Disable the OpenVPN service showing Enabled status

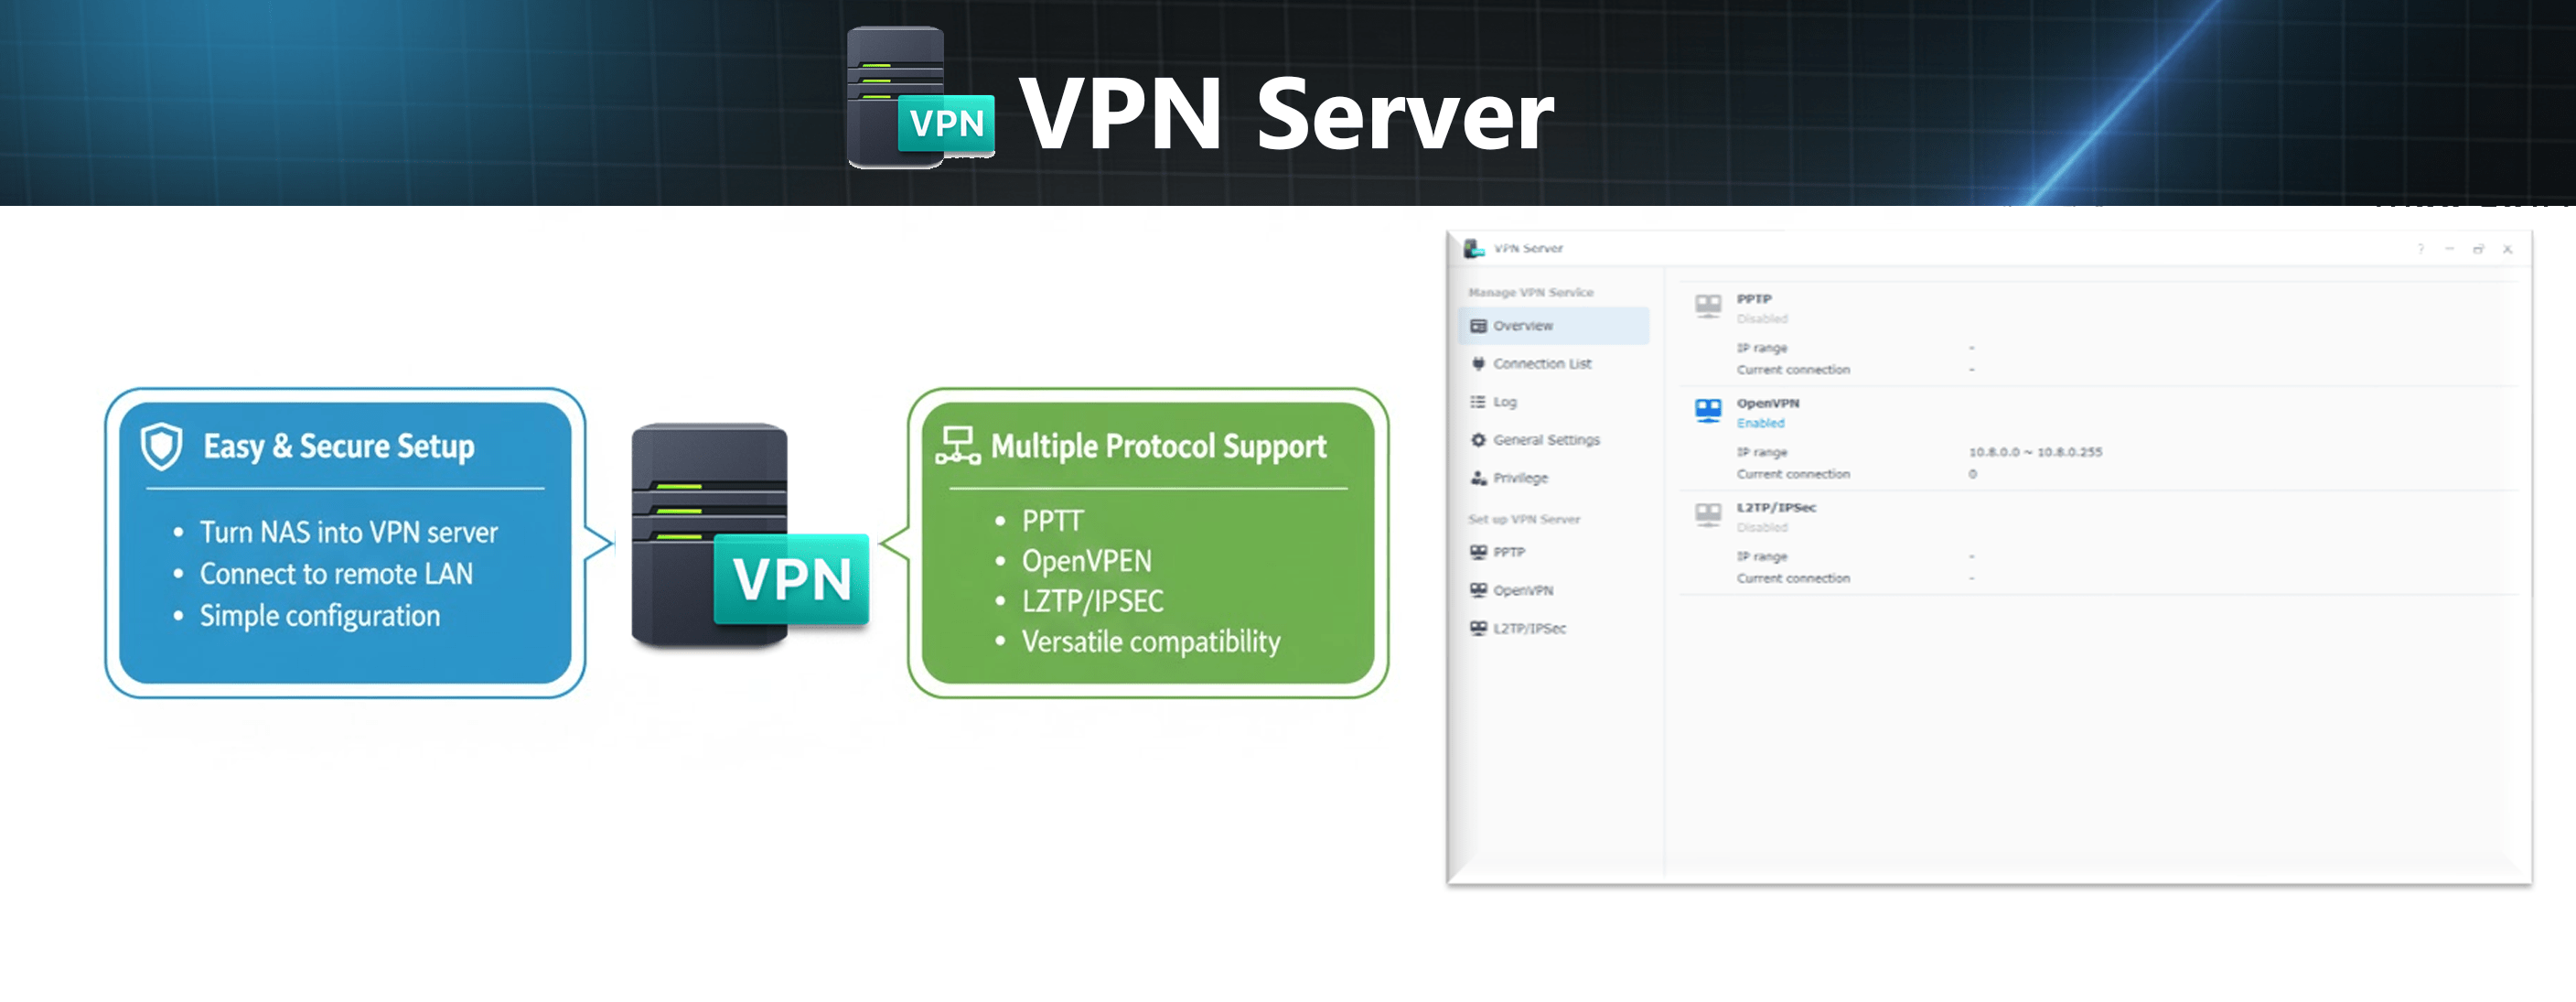click(x=1762, y=423)
